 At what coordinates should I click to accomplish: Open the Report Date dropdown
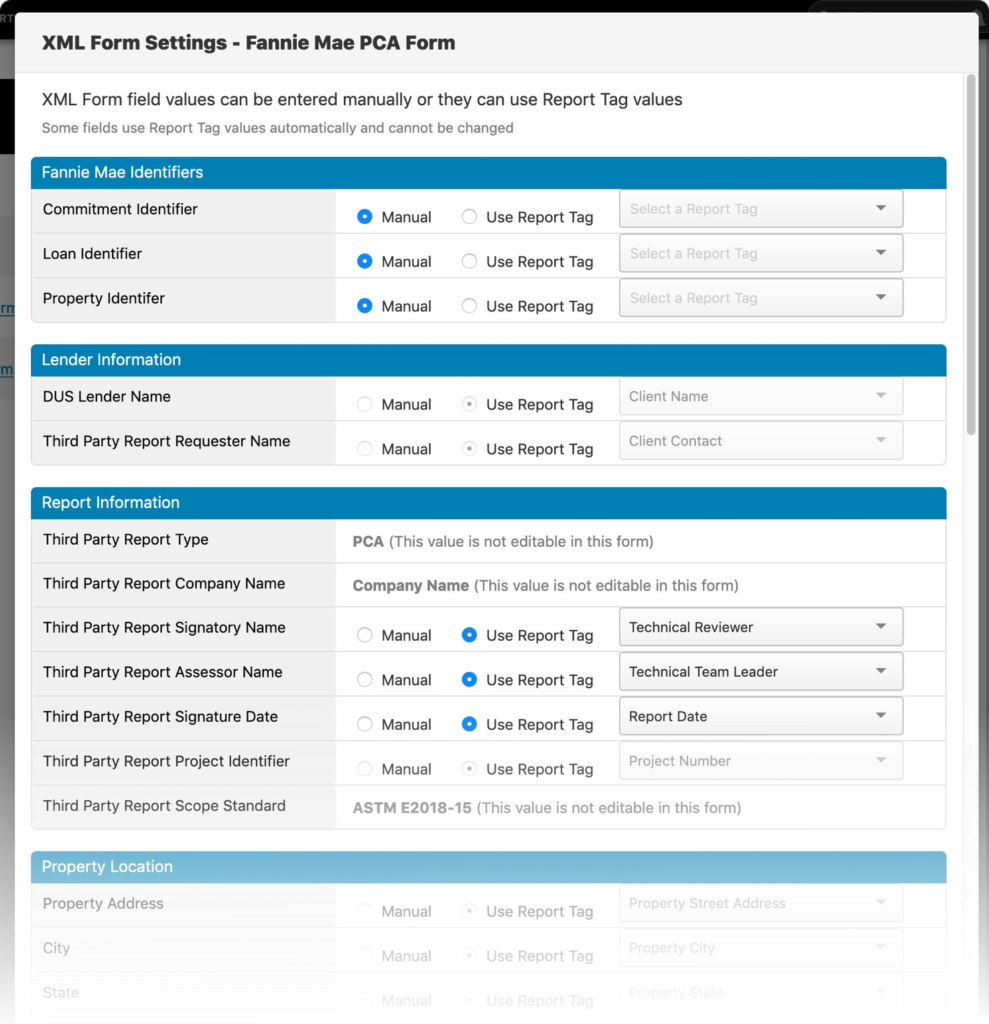tap(761, 716)
